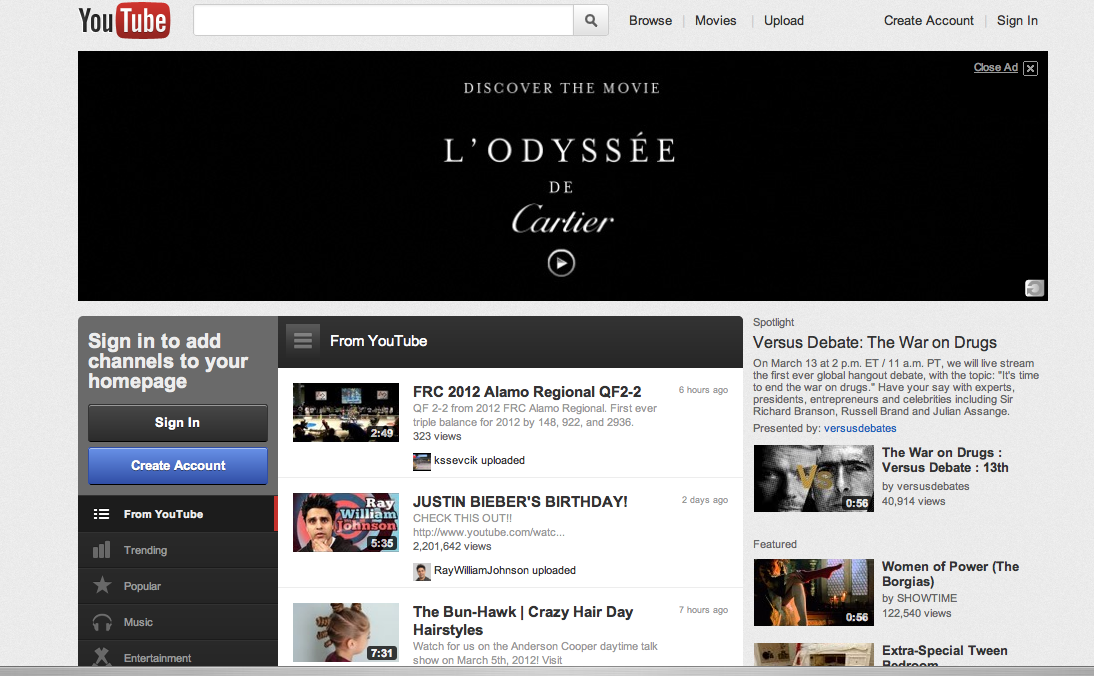Open Popular via its star icon
The height and width of the screenshot is (676, 1094).
coord(101,586)
